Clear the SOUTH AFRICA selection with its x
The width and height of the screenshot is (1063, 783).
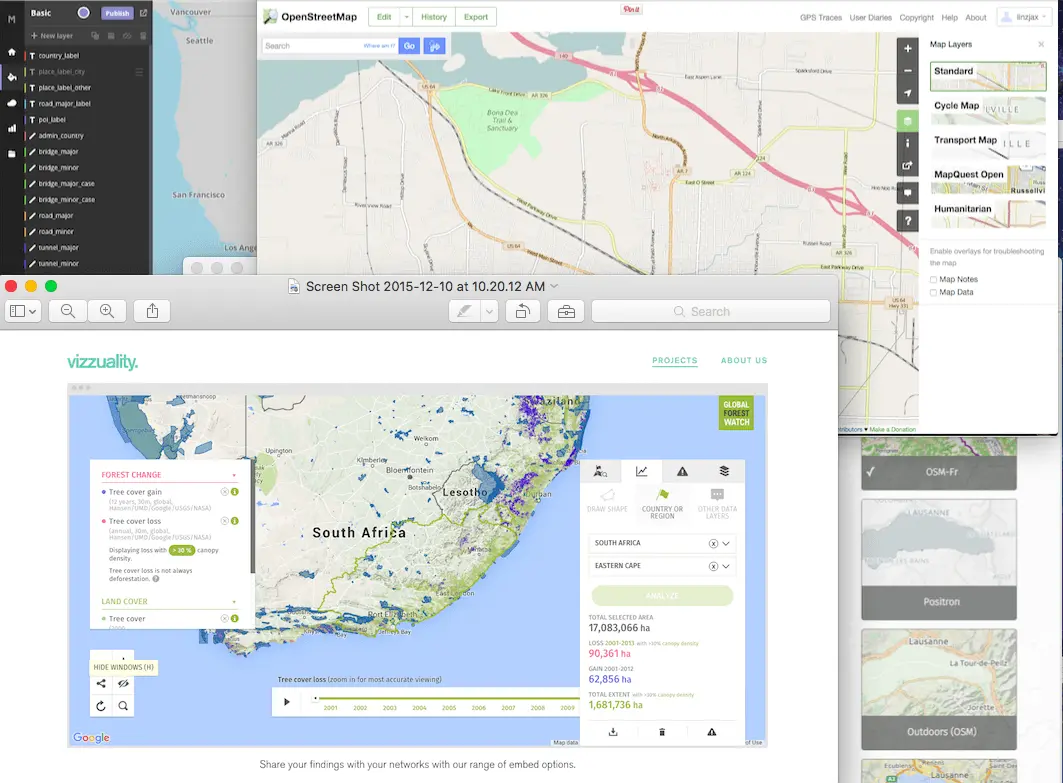(713, 544)
